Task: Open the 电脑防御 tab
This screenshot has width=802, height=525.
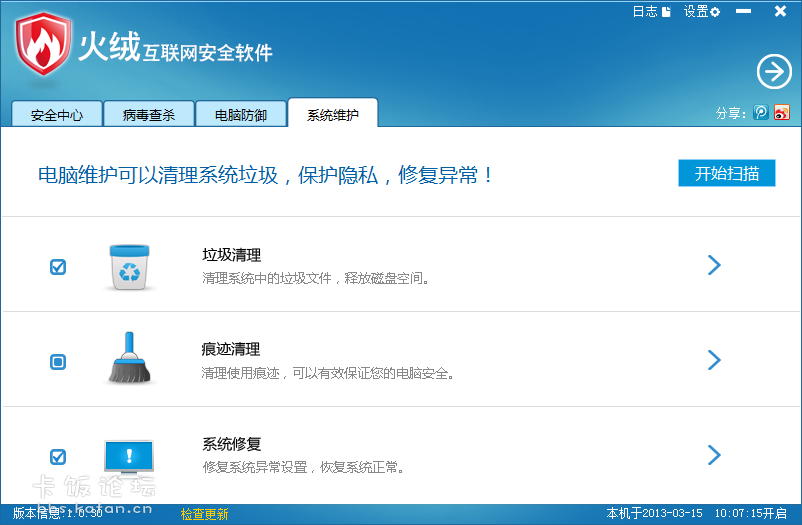Action: click(x=241, y=115)
